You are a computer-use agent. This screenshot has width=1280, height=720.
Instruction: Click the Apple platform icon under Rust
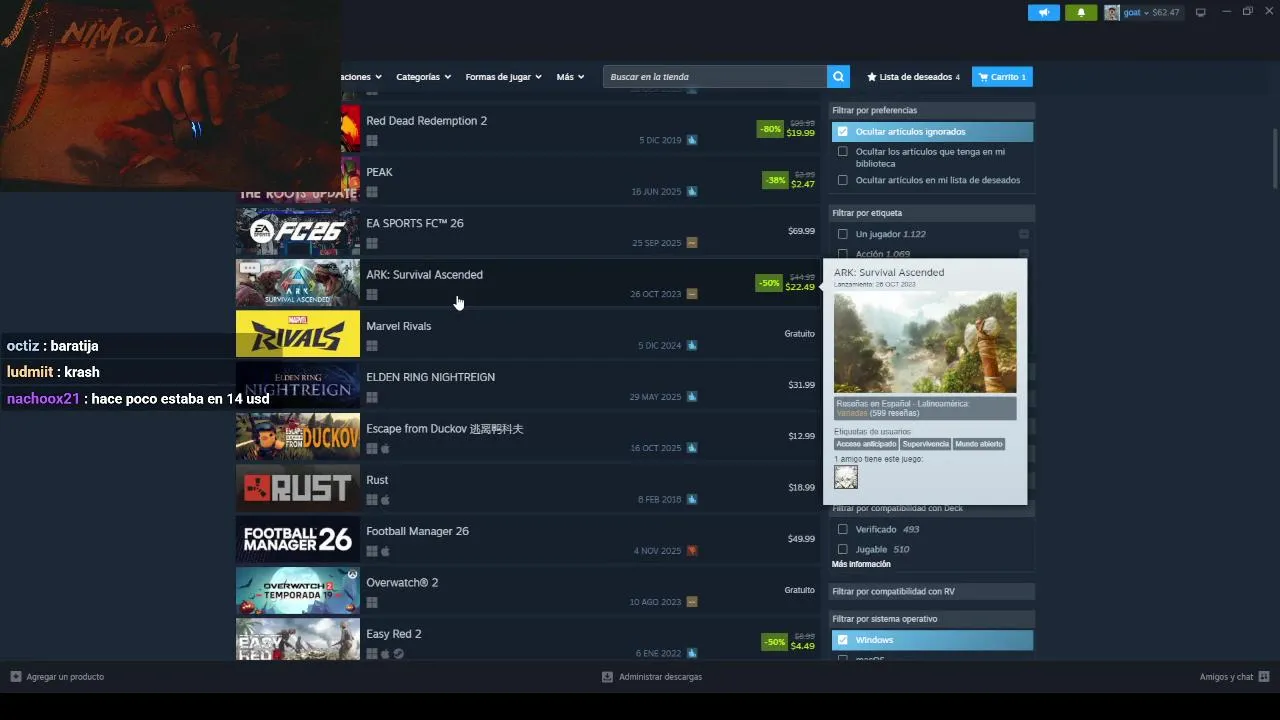[385, 500]
